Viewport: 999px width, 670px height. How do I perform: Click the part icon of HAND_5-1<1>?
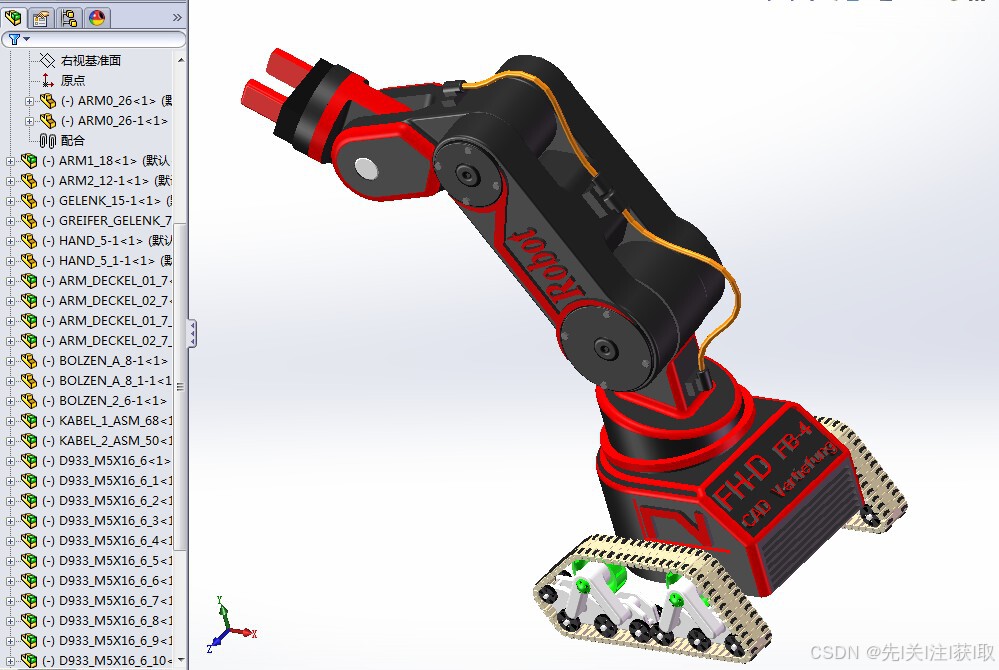29,241
